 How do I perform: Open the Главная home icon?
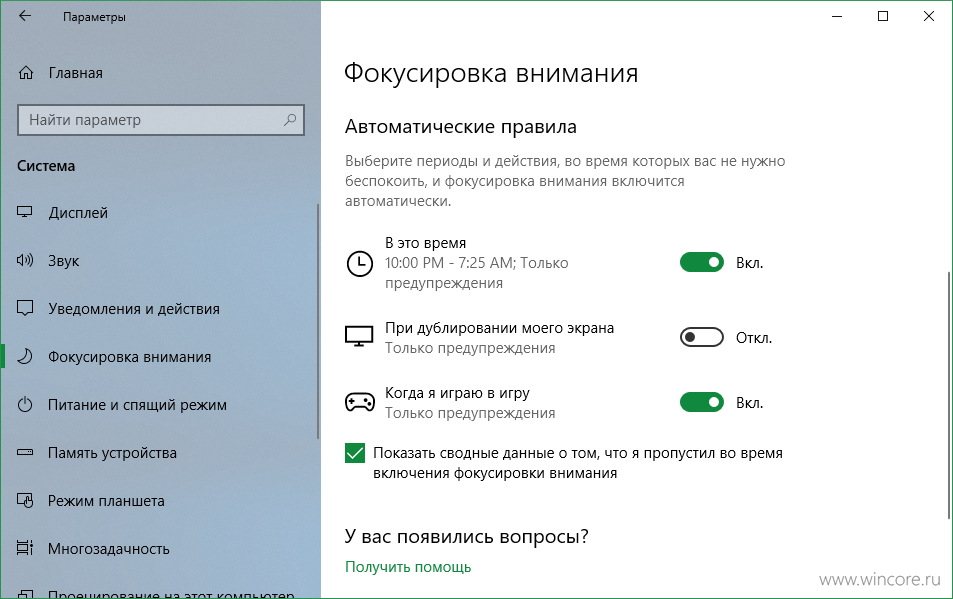[x=26, y=73]
